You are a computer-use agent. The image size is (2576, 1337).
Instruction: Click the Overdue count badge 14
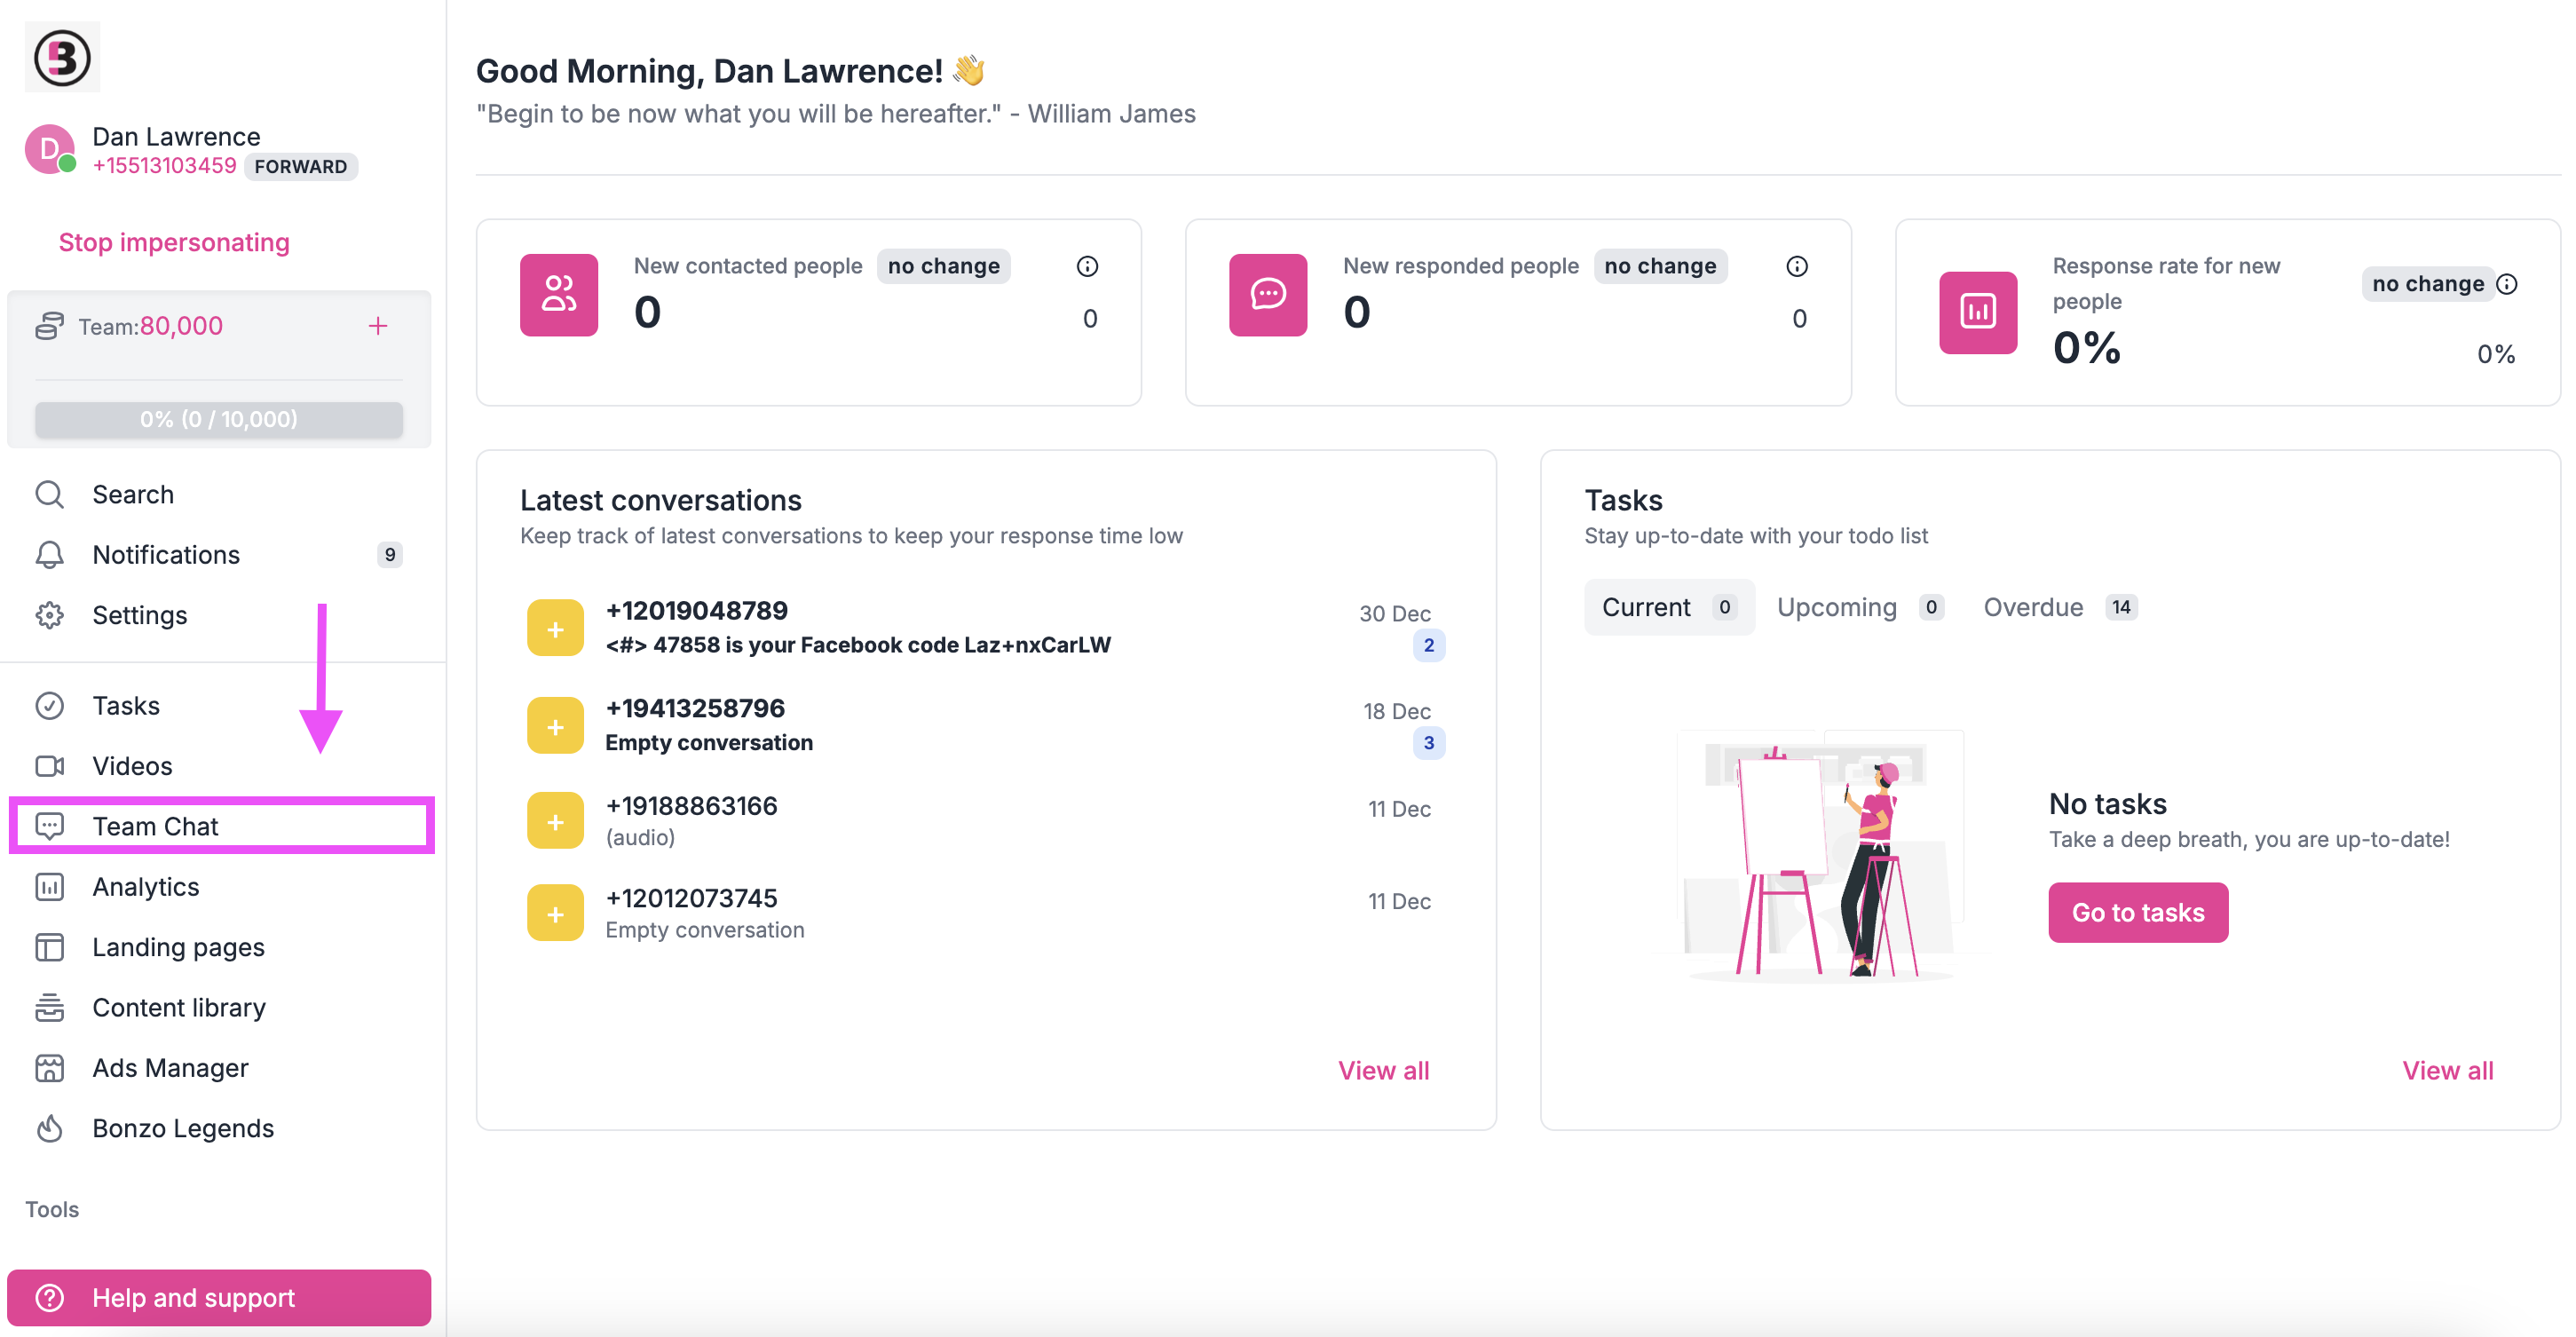point(2121,607)
